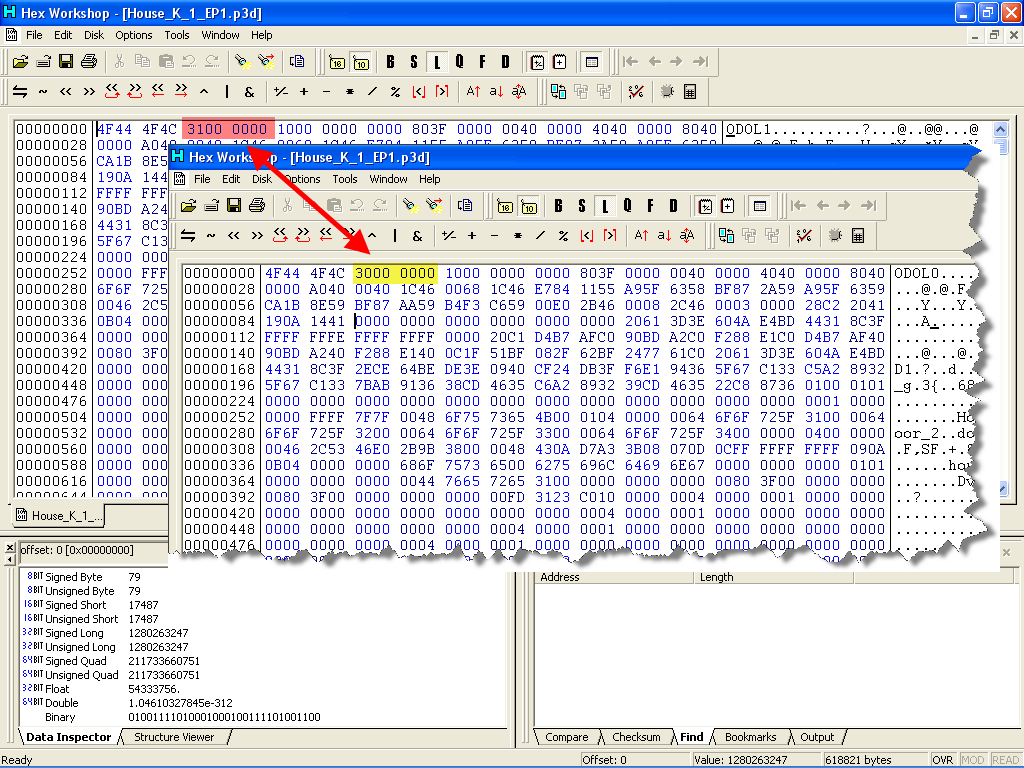This screenshot has height=768, width=1024.
Task: Click Save disk icon in main window toolbar
Action: 66,62
